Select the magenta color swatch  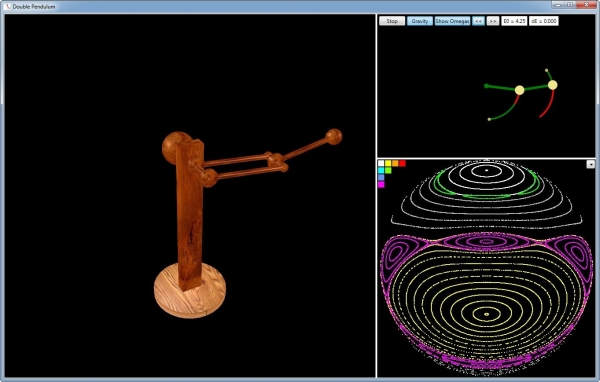pos(381,184)
